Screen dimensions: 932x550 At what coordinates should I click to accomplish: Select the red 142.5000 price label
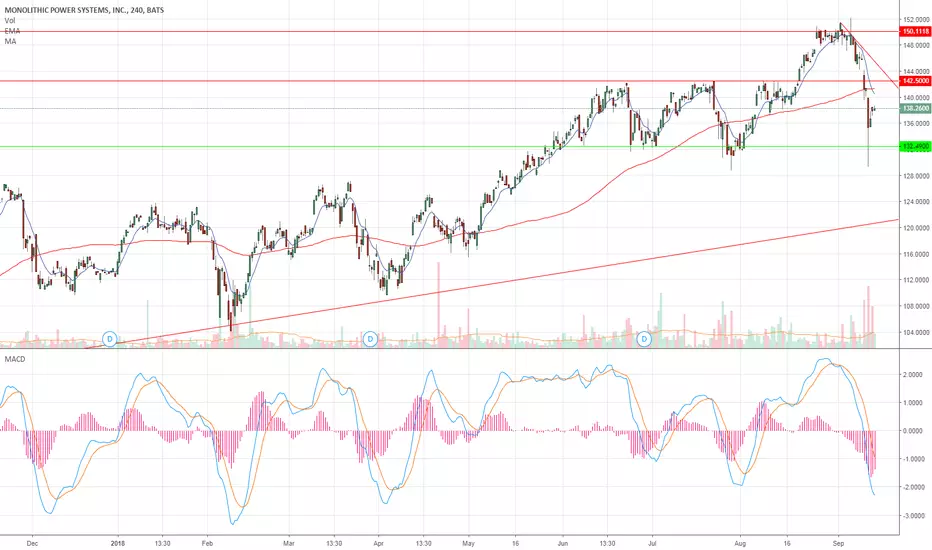pos(915,81)
